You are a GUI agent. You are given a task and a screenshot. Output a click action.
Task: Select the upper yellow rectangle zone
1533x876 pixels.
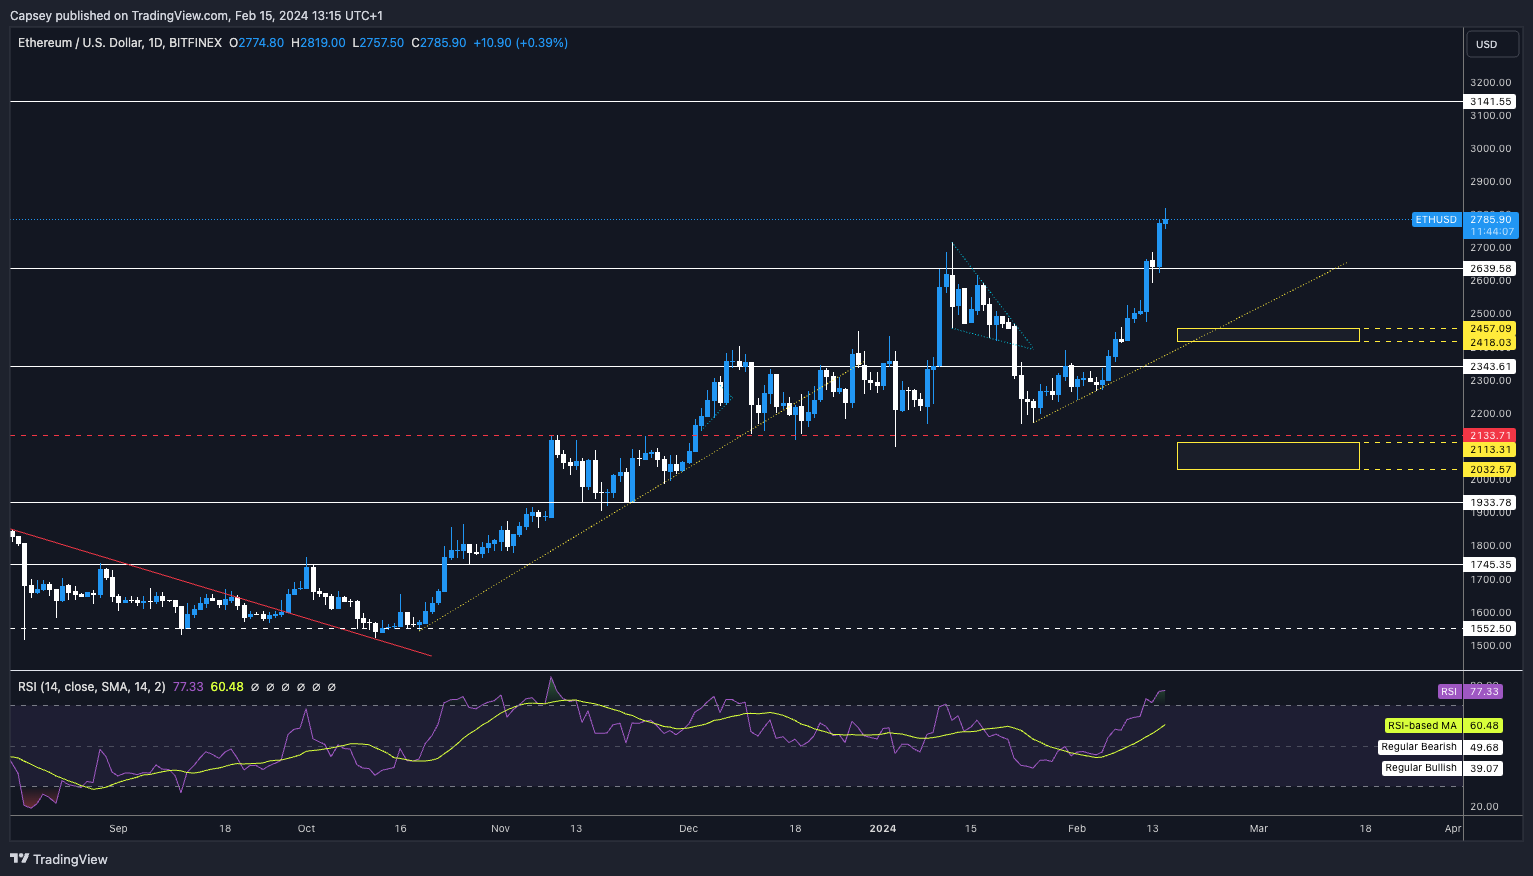1267,335
